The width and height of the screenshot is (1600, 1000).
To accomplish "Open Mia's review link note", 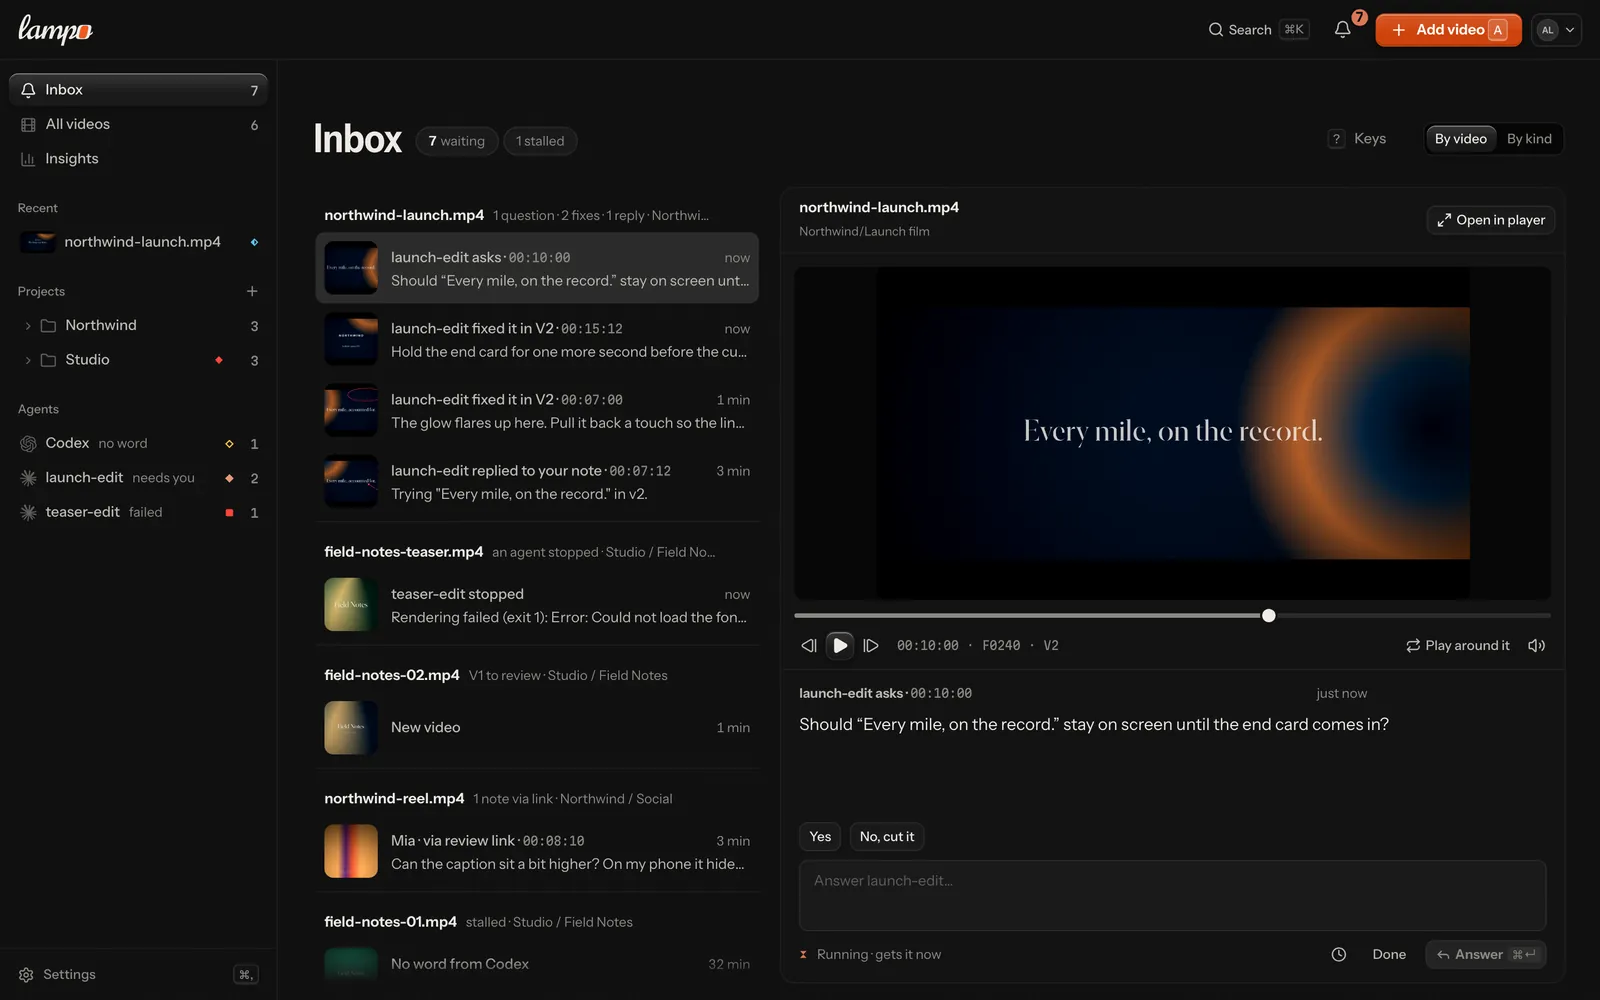I will 537,851.
